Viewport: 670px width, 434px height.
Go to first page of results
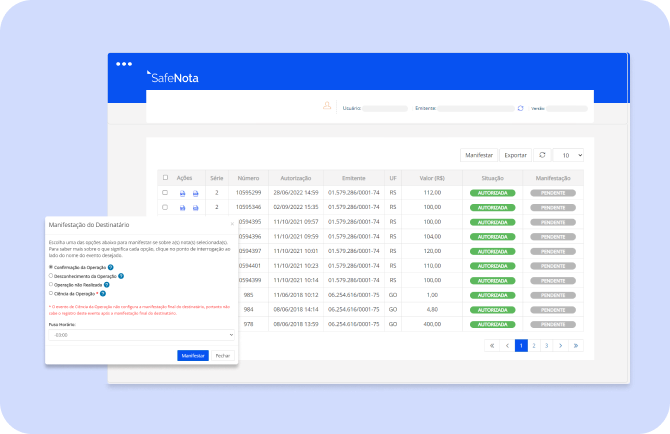coord(492,346)
